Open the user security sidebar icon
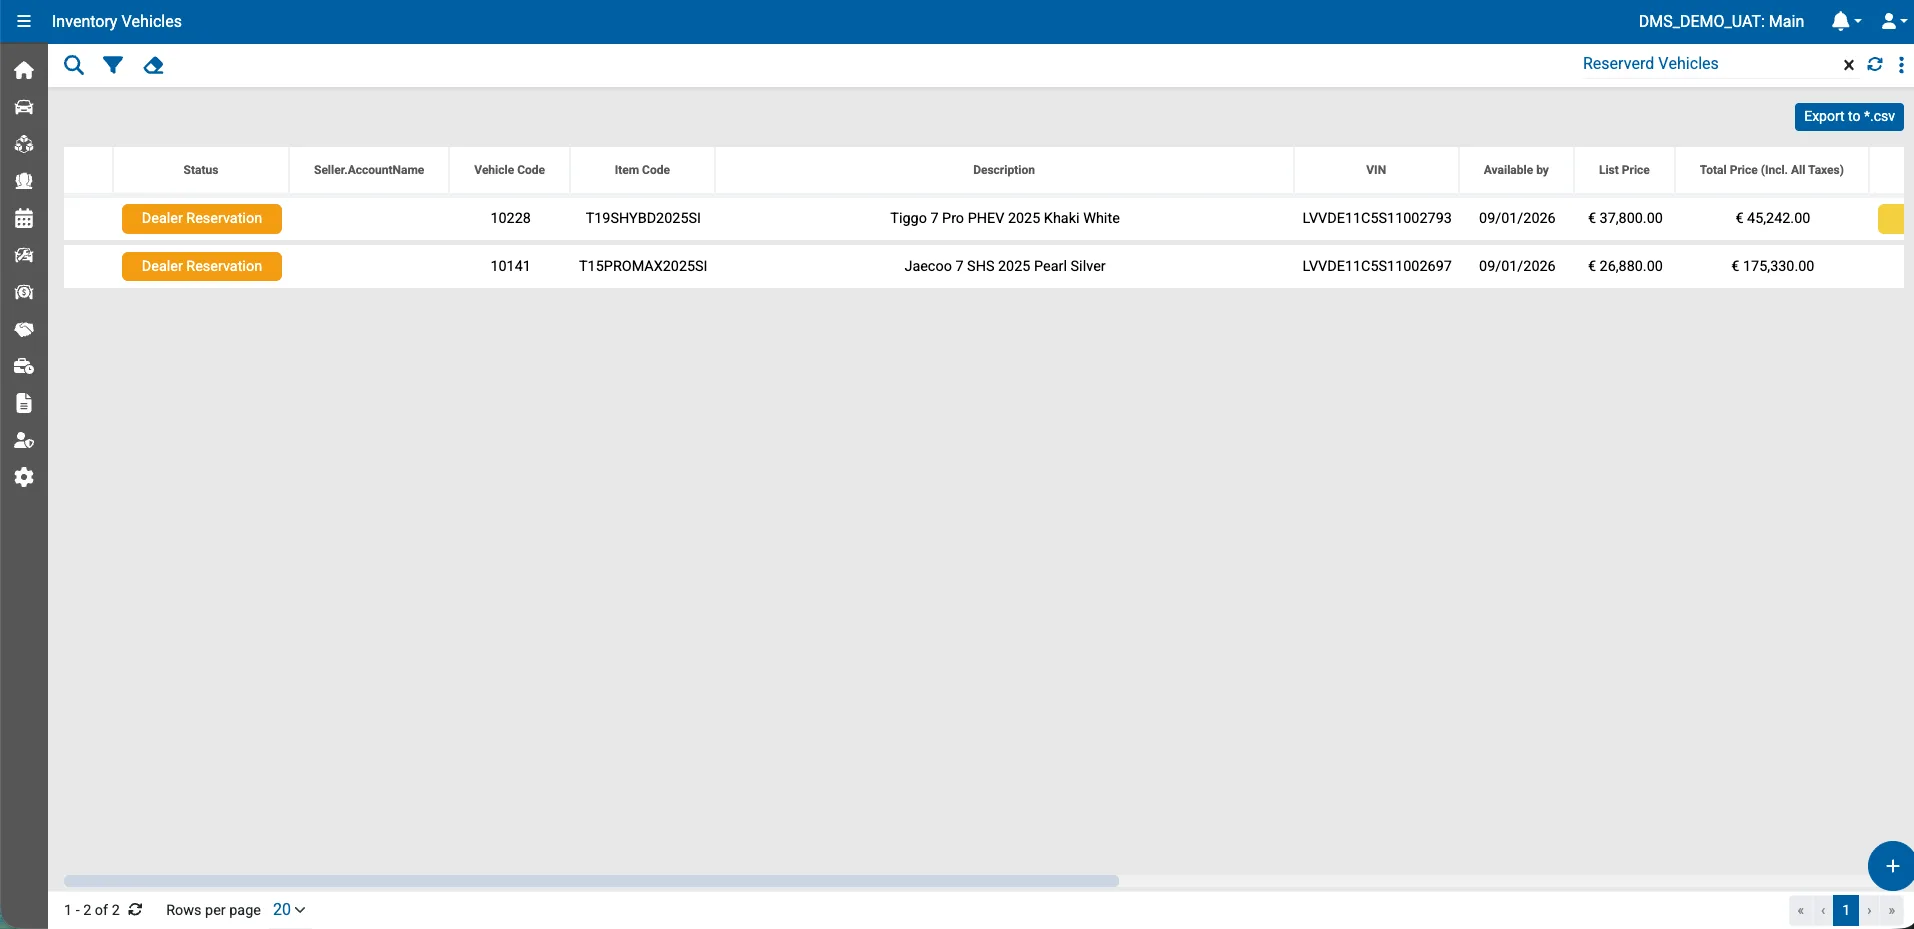Screen dimensions: 1914x929 coord(24,440)
